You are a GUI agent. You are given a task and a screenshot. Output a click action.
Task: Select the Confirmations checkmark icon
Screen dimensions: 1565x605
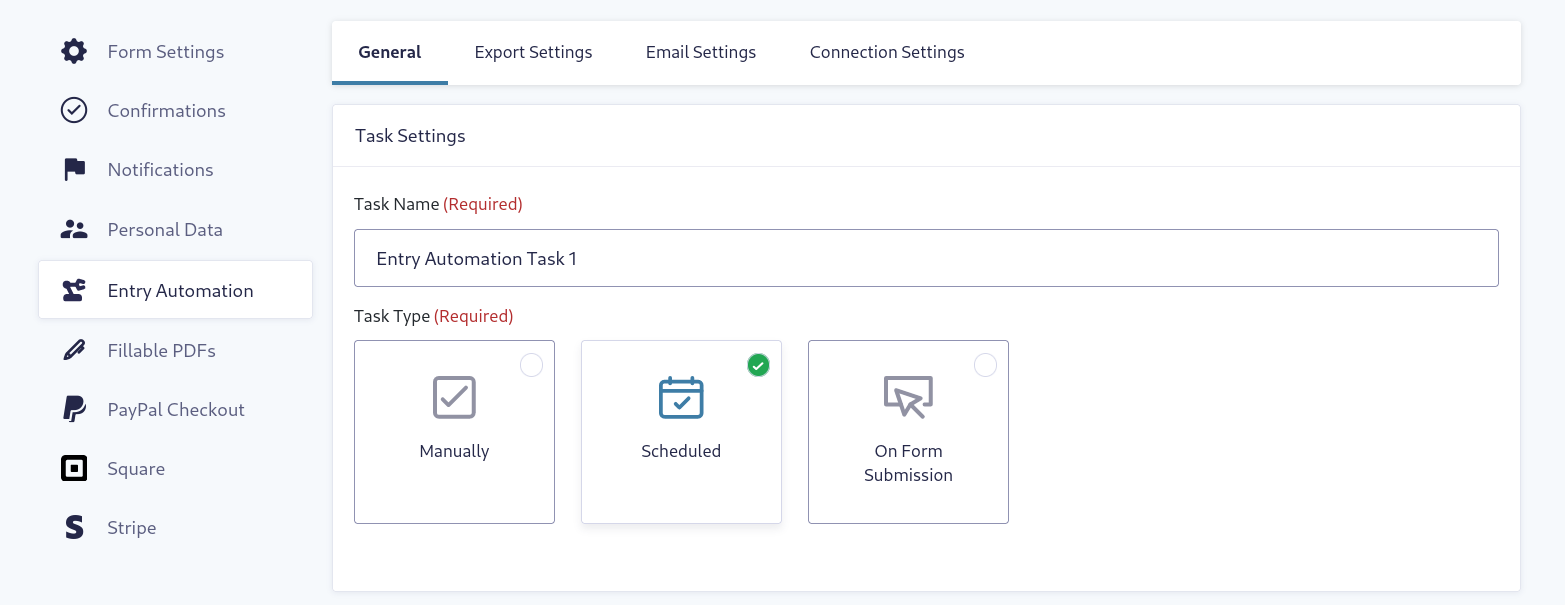74,110
